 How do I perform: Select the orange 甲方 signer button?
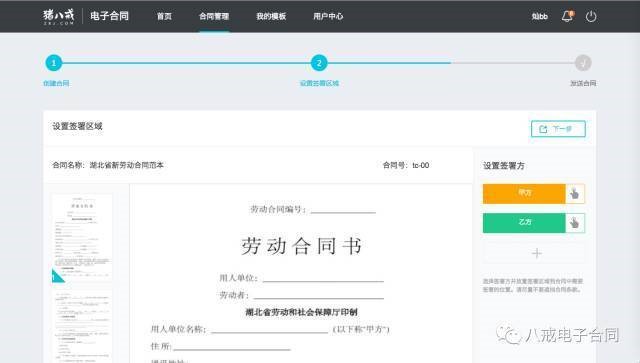(524, 194)
